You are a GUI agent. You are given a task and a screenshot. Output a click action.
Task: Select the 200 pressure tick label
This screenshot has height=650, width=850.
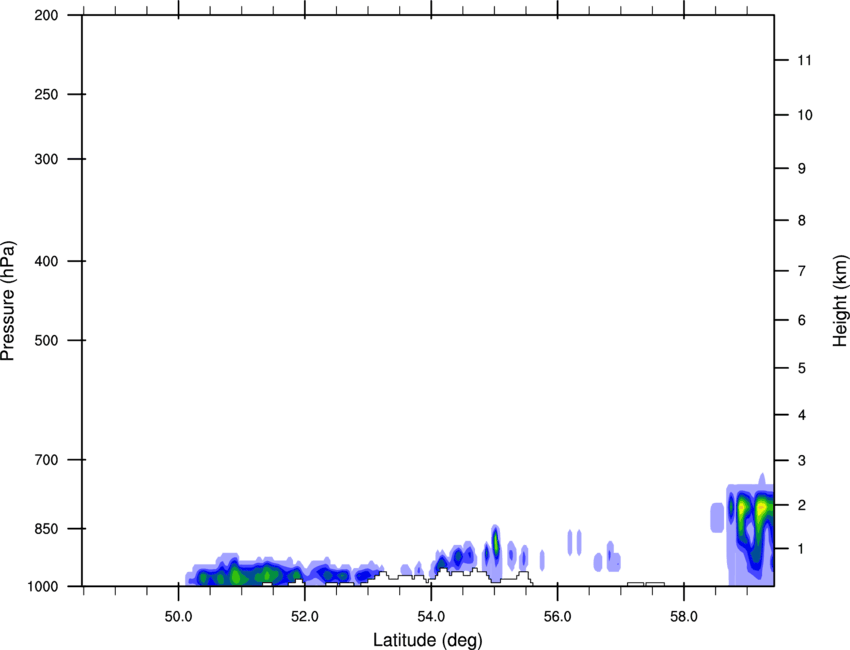click(46, 15)
